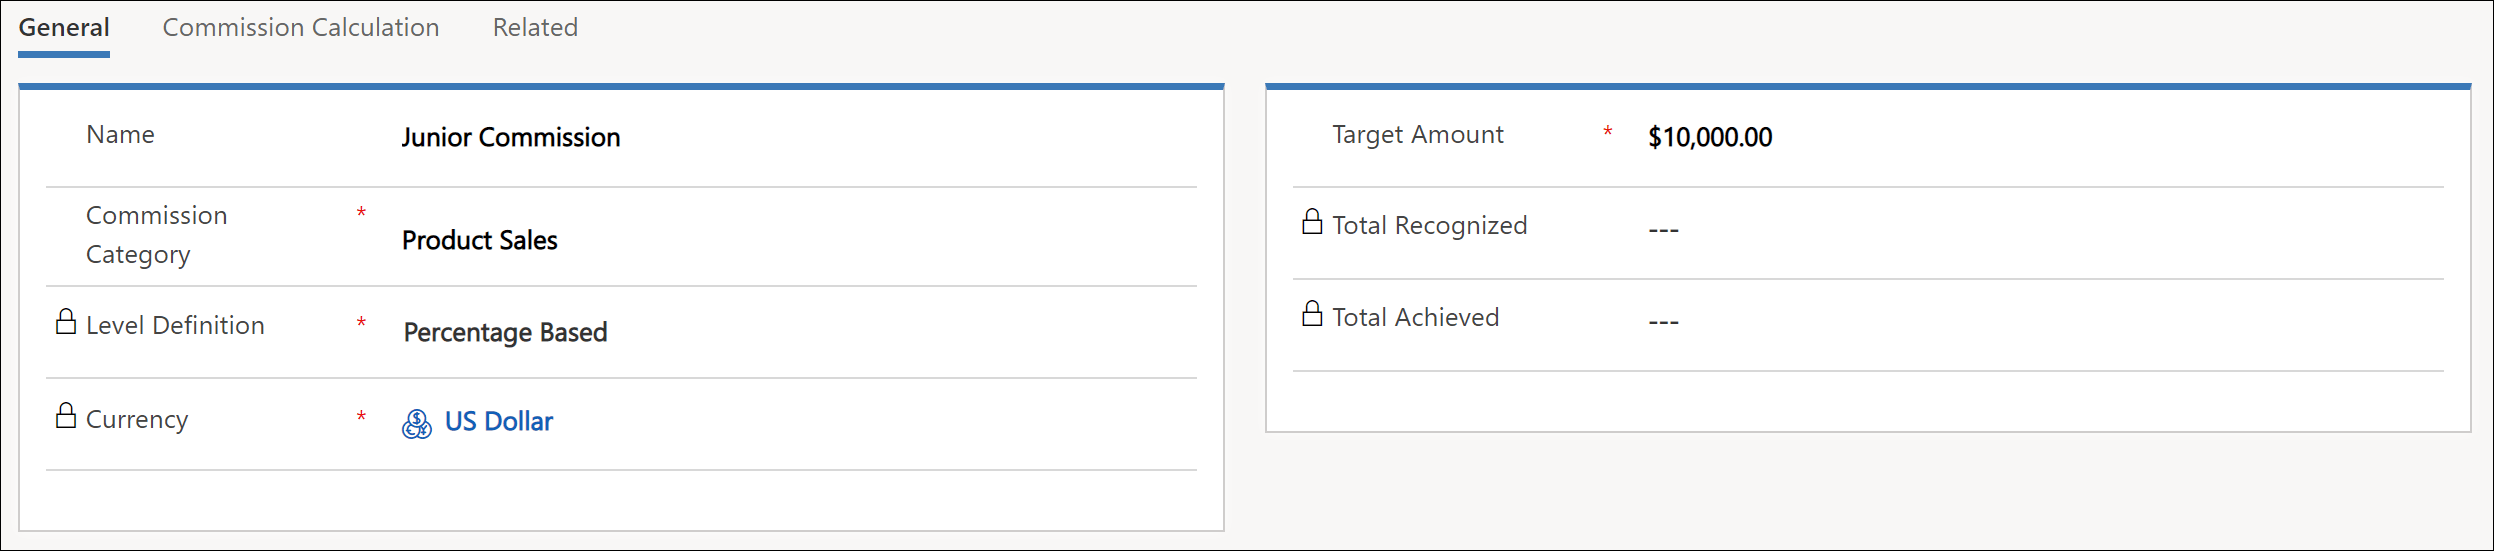The image size is (2494, 551).
Task: Click the Total Achieved empty value
Action: (1664, 322)
